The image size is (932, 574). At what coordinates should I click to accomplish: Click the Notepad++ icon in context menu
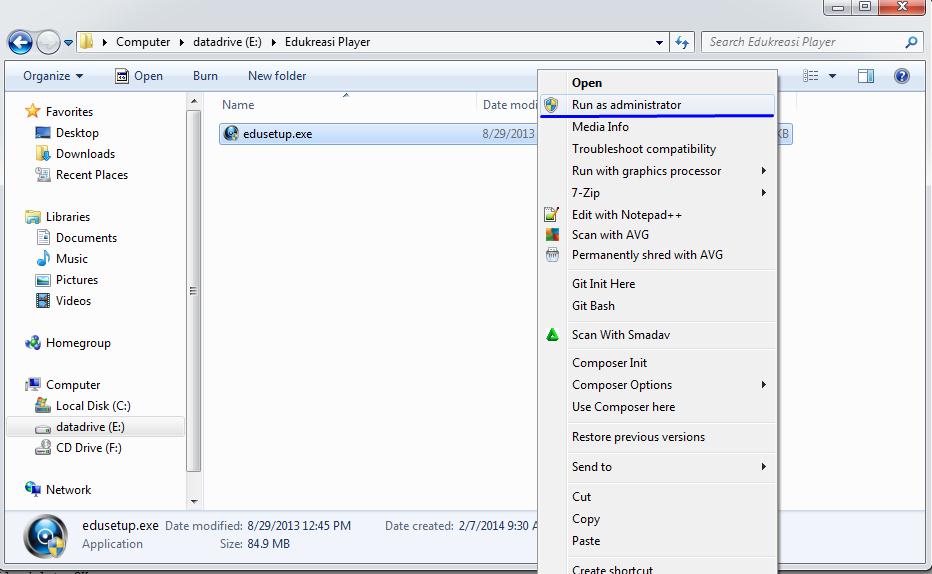coord(552,215)
